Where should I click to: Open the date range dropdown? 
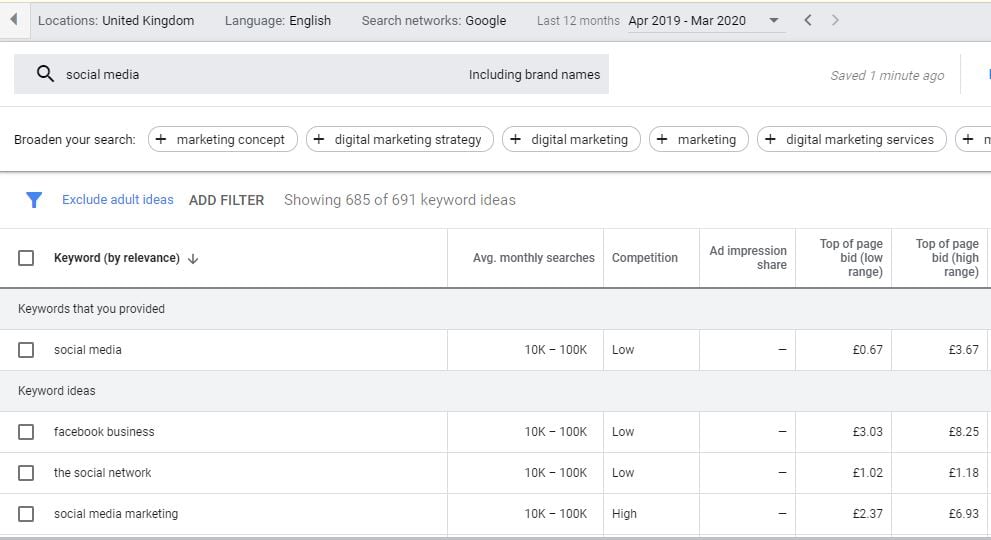[x=773, y=21]
